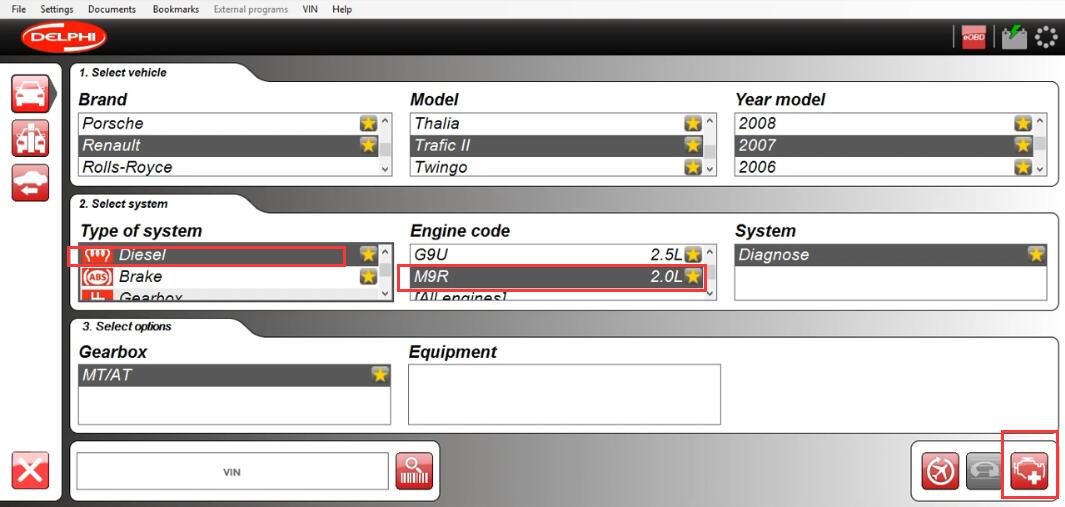
Task: Select Twingo in Model list
Action: (x=557, y=167)
